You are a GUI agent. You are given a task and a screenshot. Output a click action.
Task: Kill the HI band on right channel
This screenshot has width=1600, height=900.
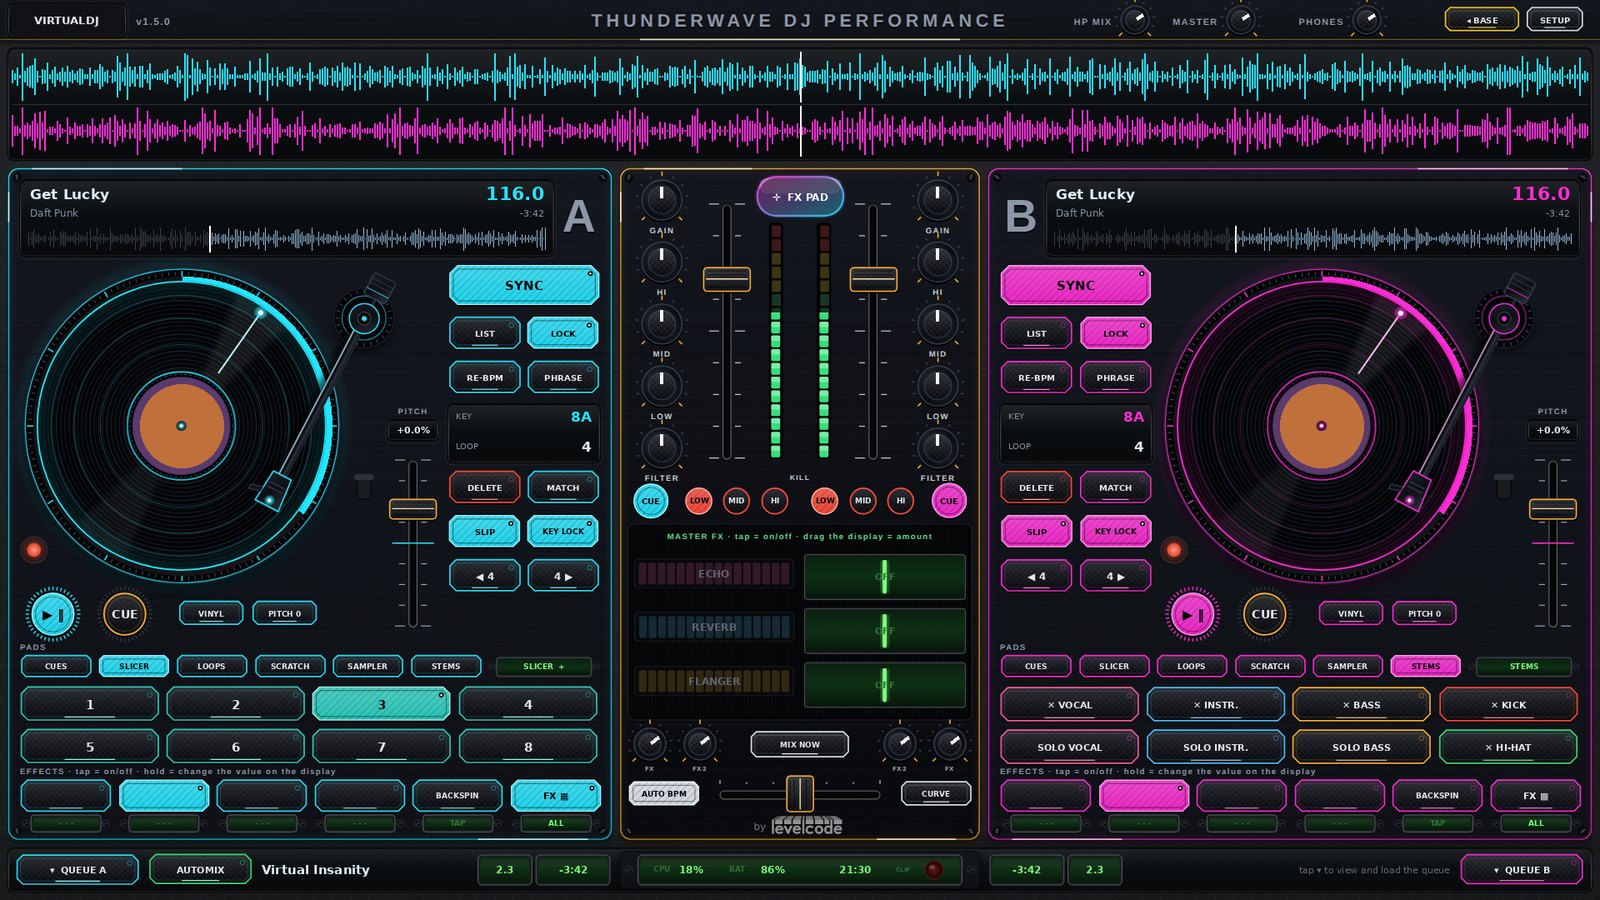tap(901, 500)
